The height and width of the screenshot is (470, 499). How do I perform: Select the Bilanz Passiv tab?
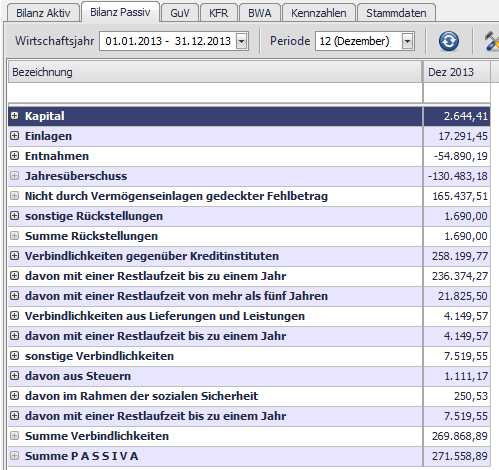click(x=120, y=12)
